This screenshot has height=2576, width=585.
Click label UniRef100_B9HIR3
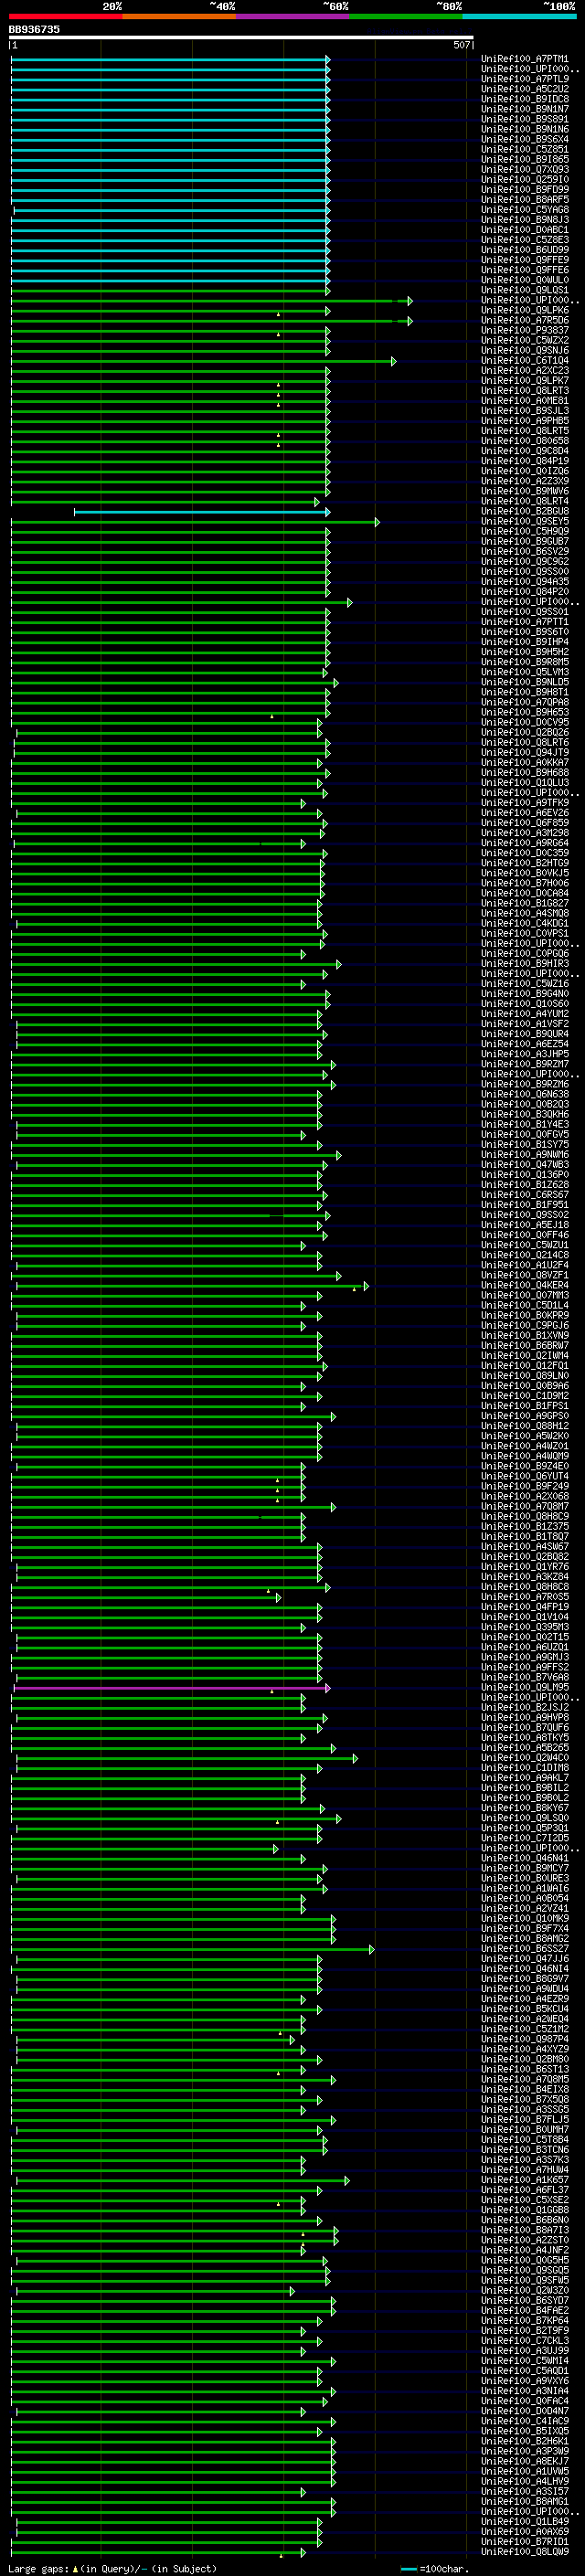tap(525, 963)
